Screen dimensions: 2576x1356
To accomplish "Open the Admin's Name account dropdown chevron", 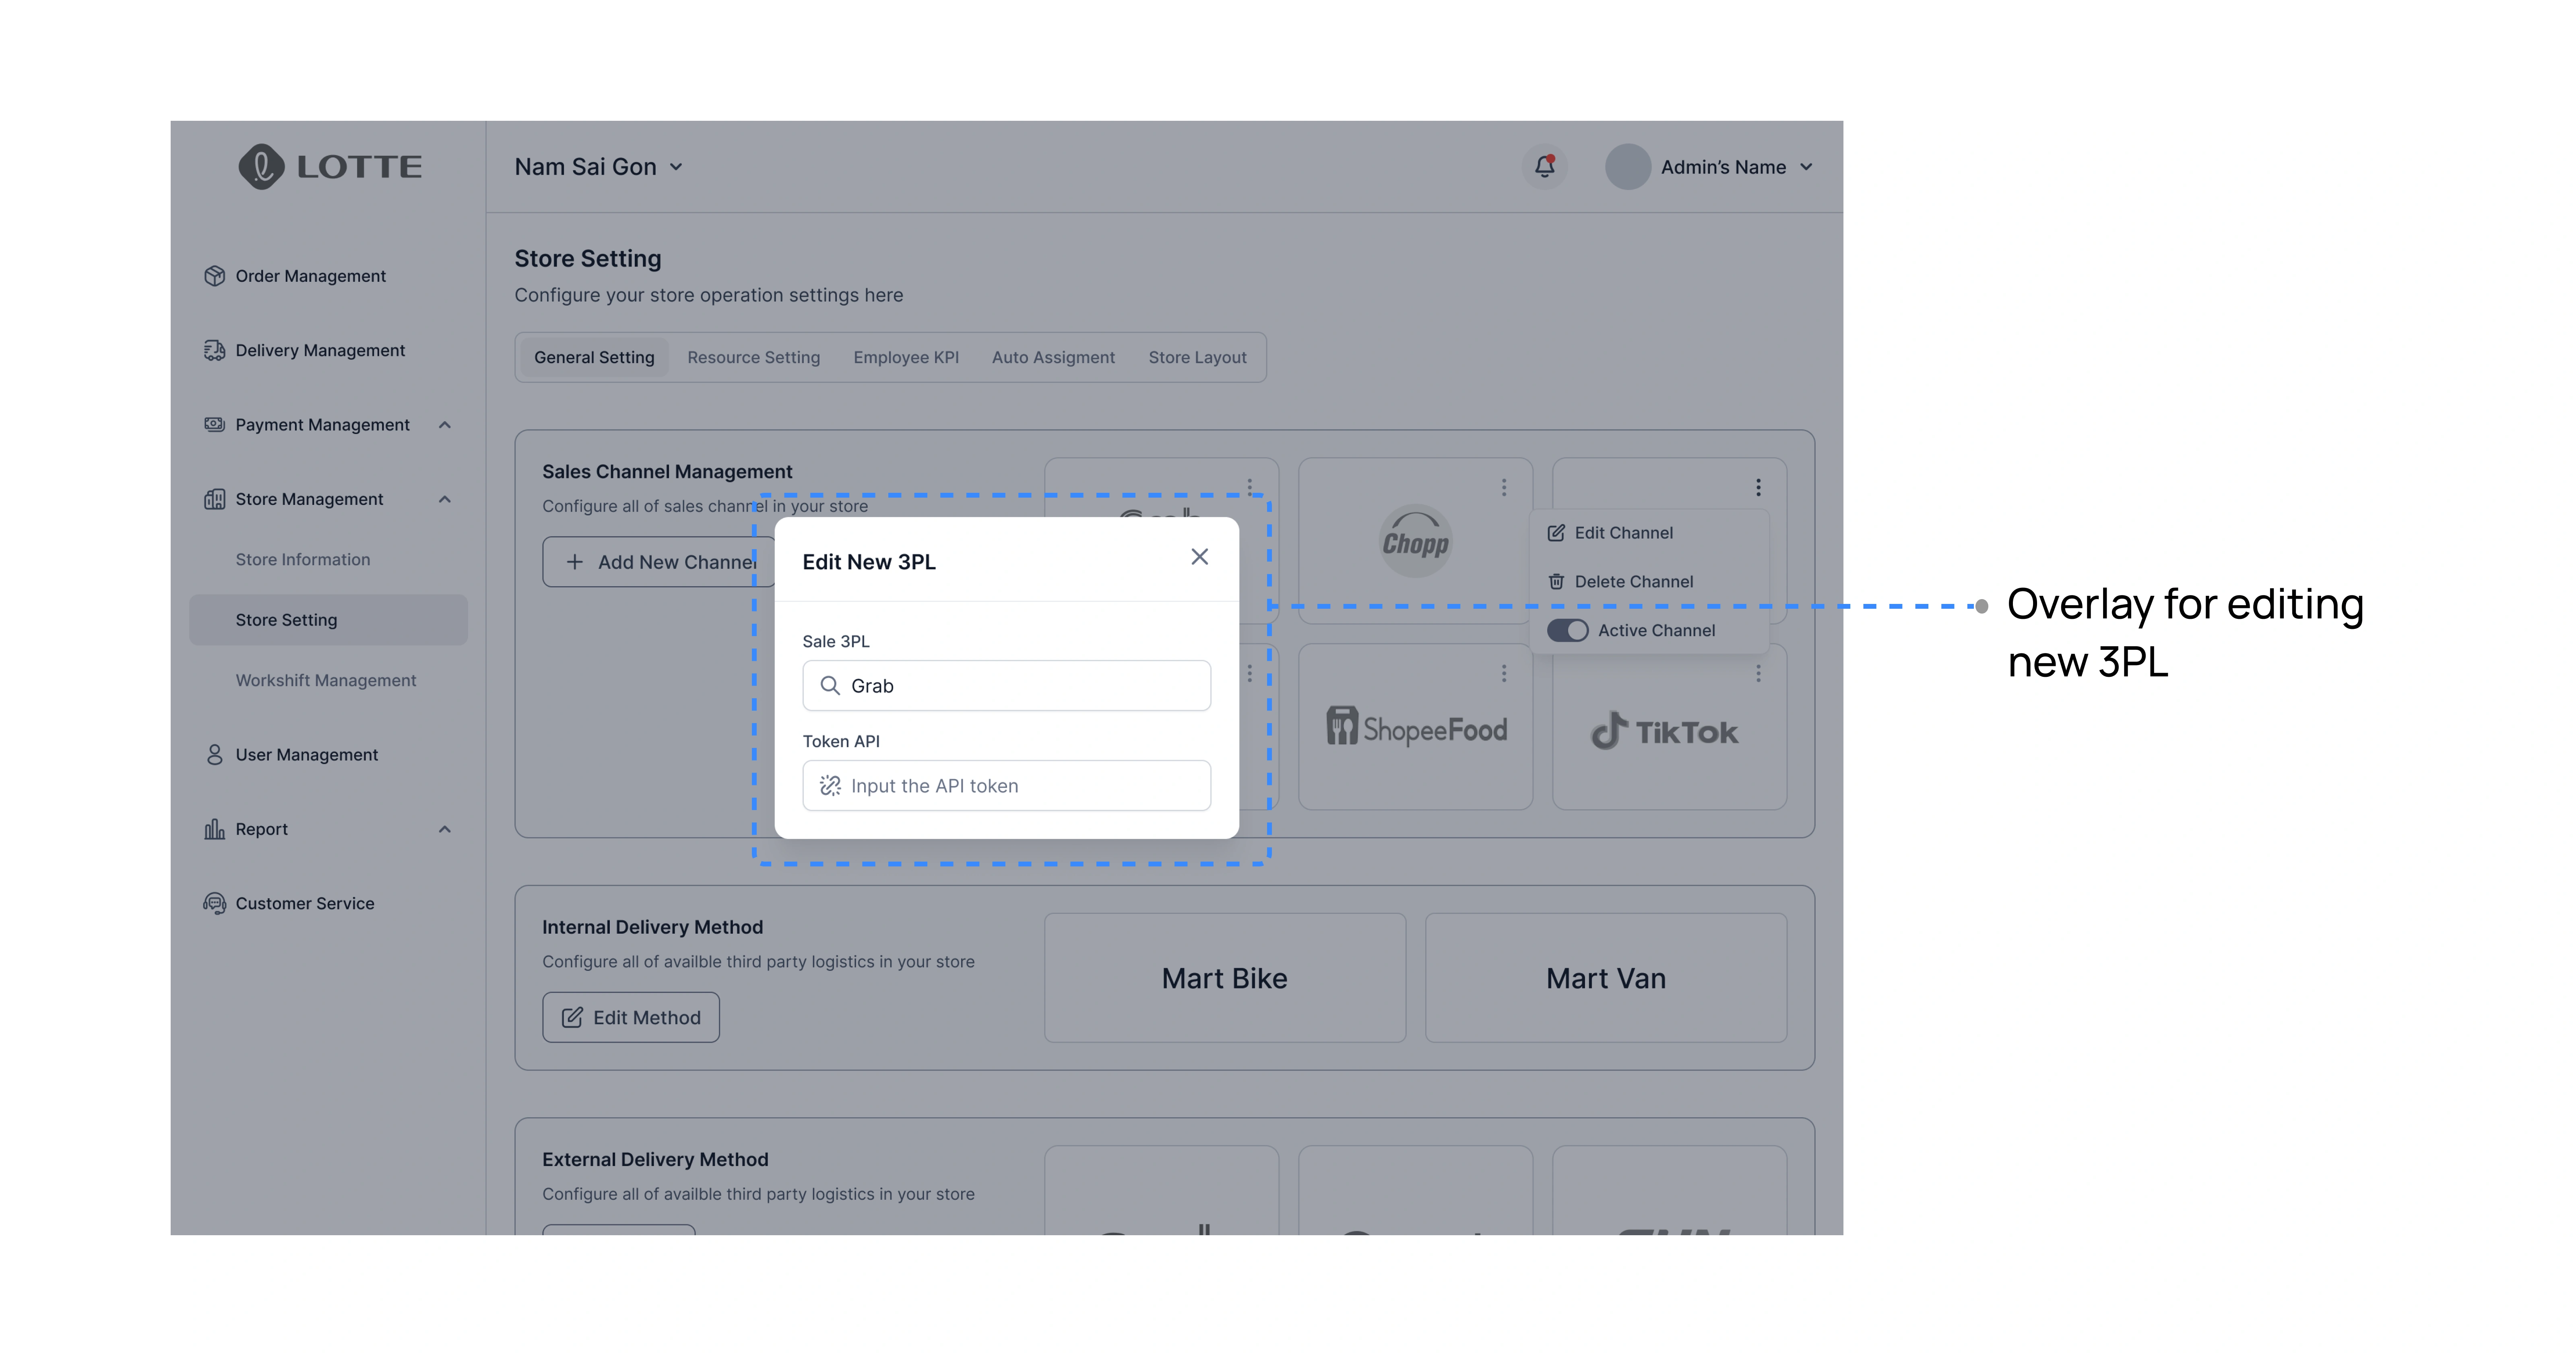I will (x=1806, y=167).
